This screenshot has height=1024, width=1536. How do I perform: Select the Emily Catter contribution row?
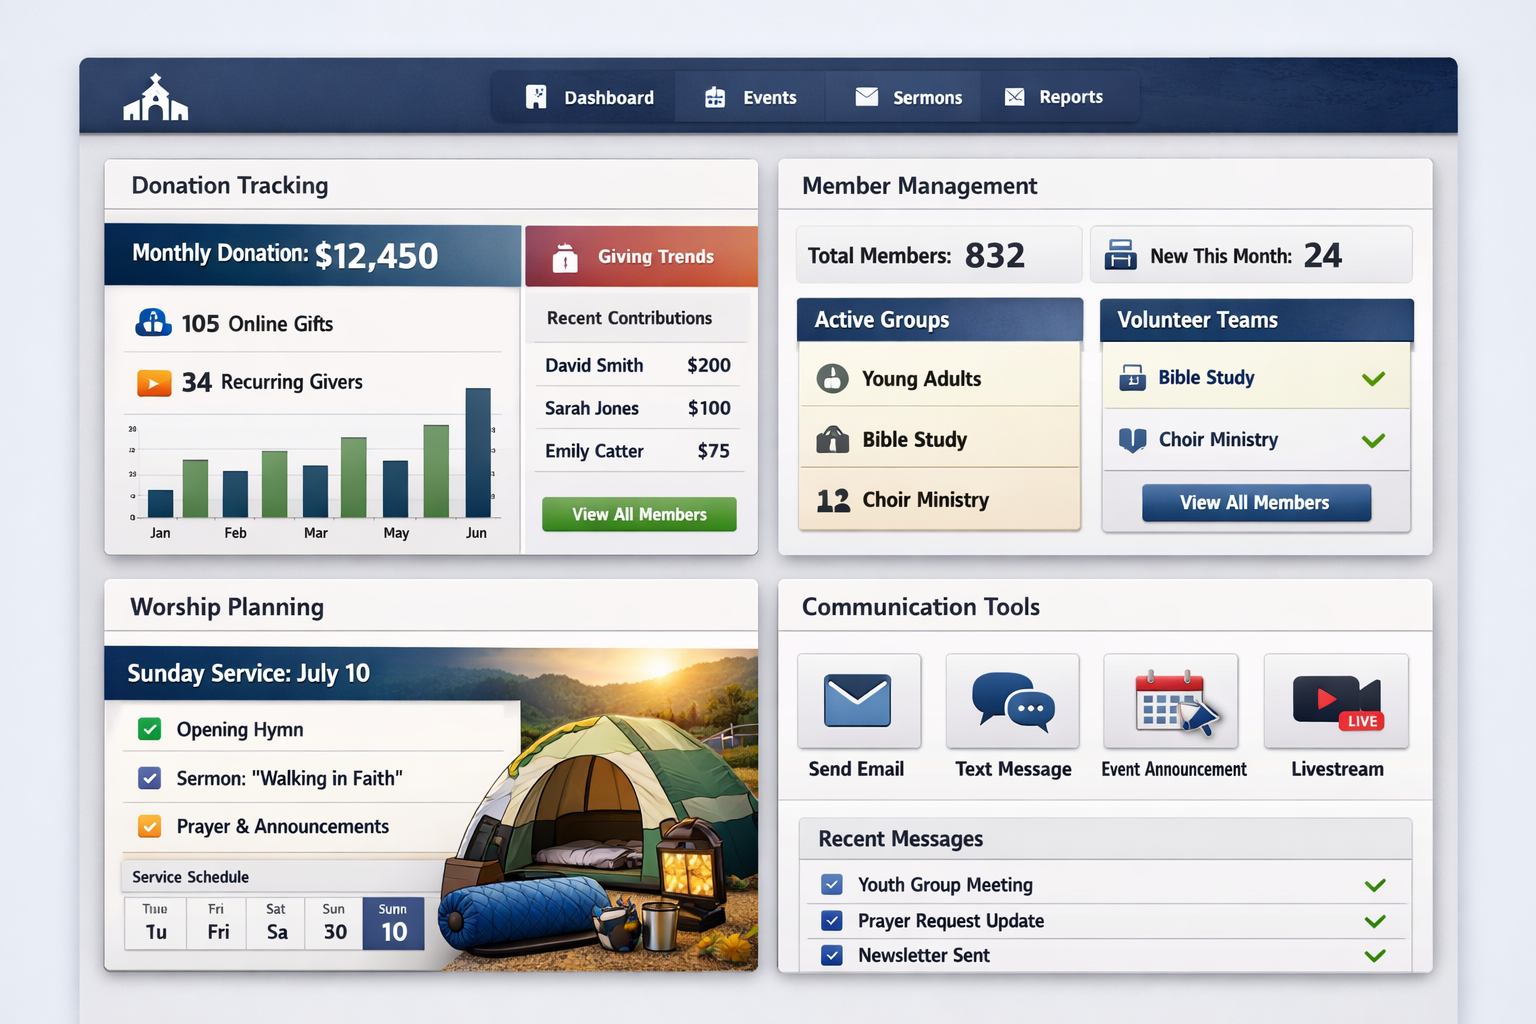pos(638,451)
